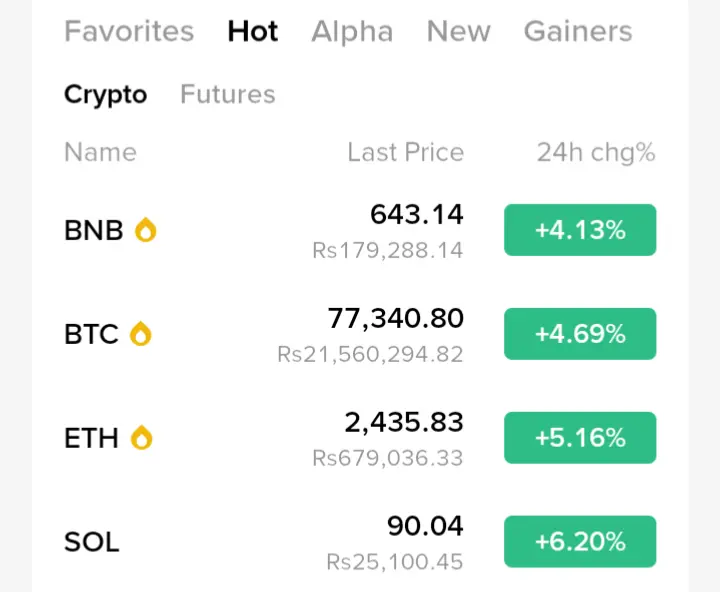Image resolution: width=720 pixels, height=592 pixels.
Task: Open BTC price 77,340.80 details
Action: click(396, 319)
